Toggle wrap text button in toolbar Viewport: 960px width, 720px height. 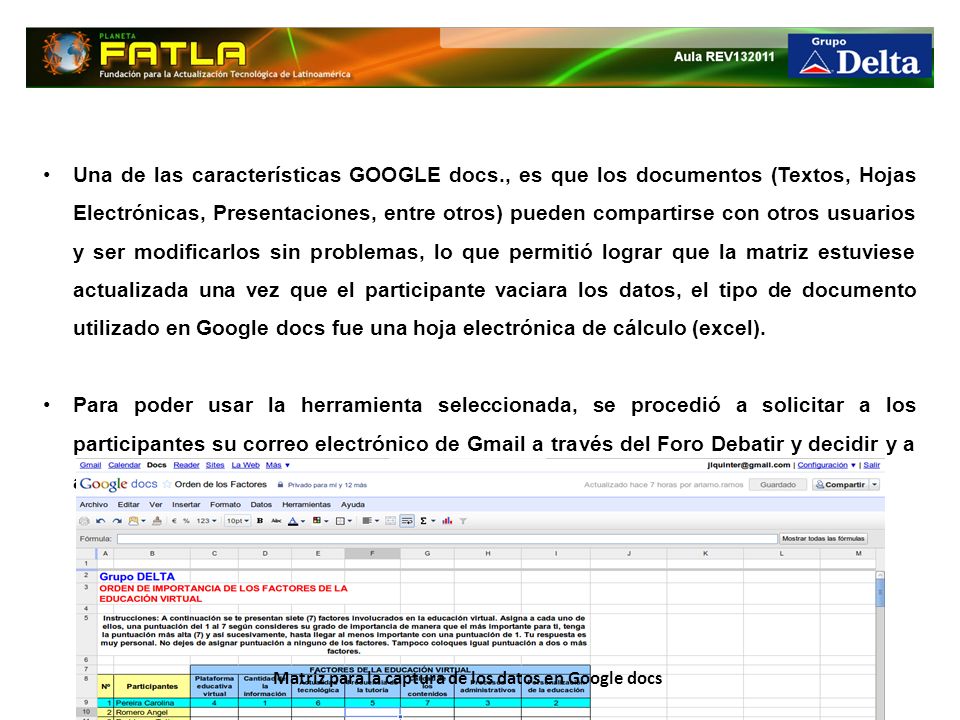[x=407, y=521]
